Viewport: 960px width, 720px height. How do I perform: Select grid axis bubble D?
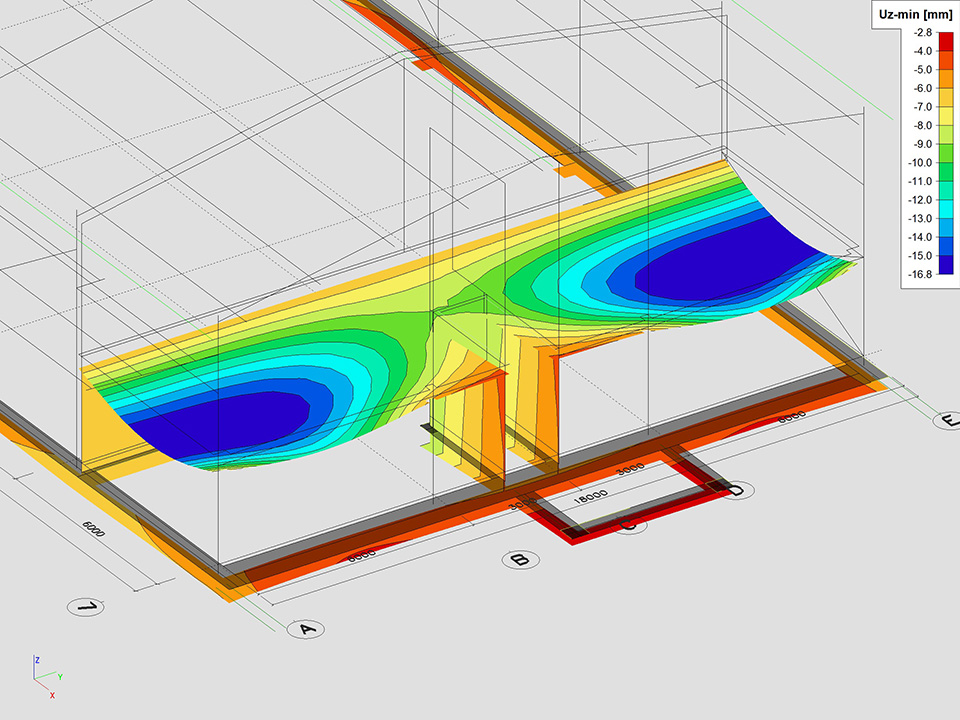click(735, 490)
